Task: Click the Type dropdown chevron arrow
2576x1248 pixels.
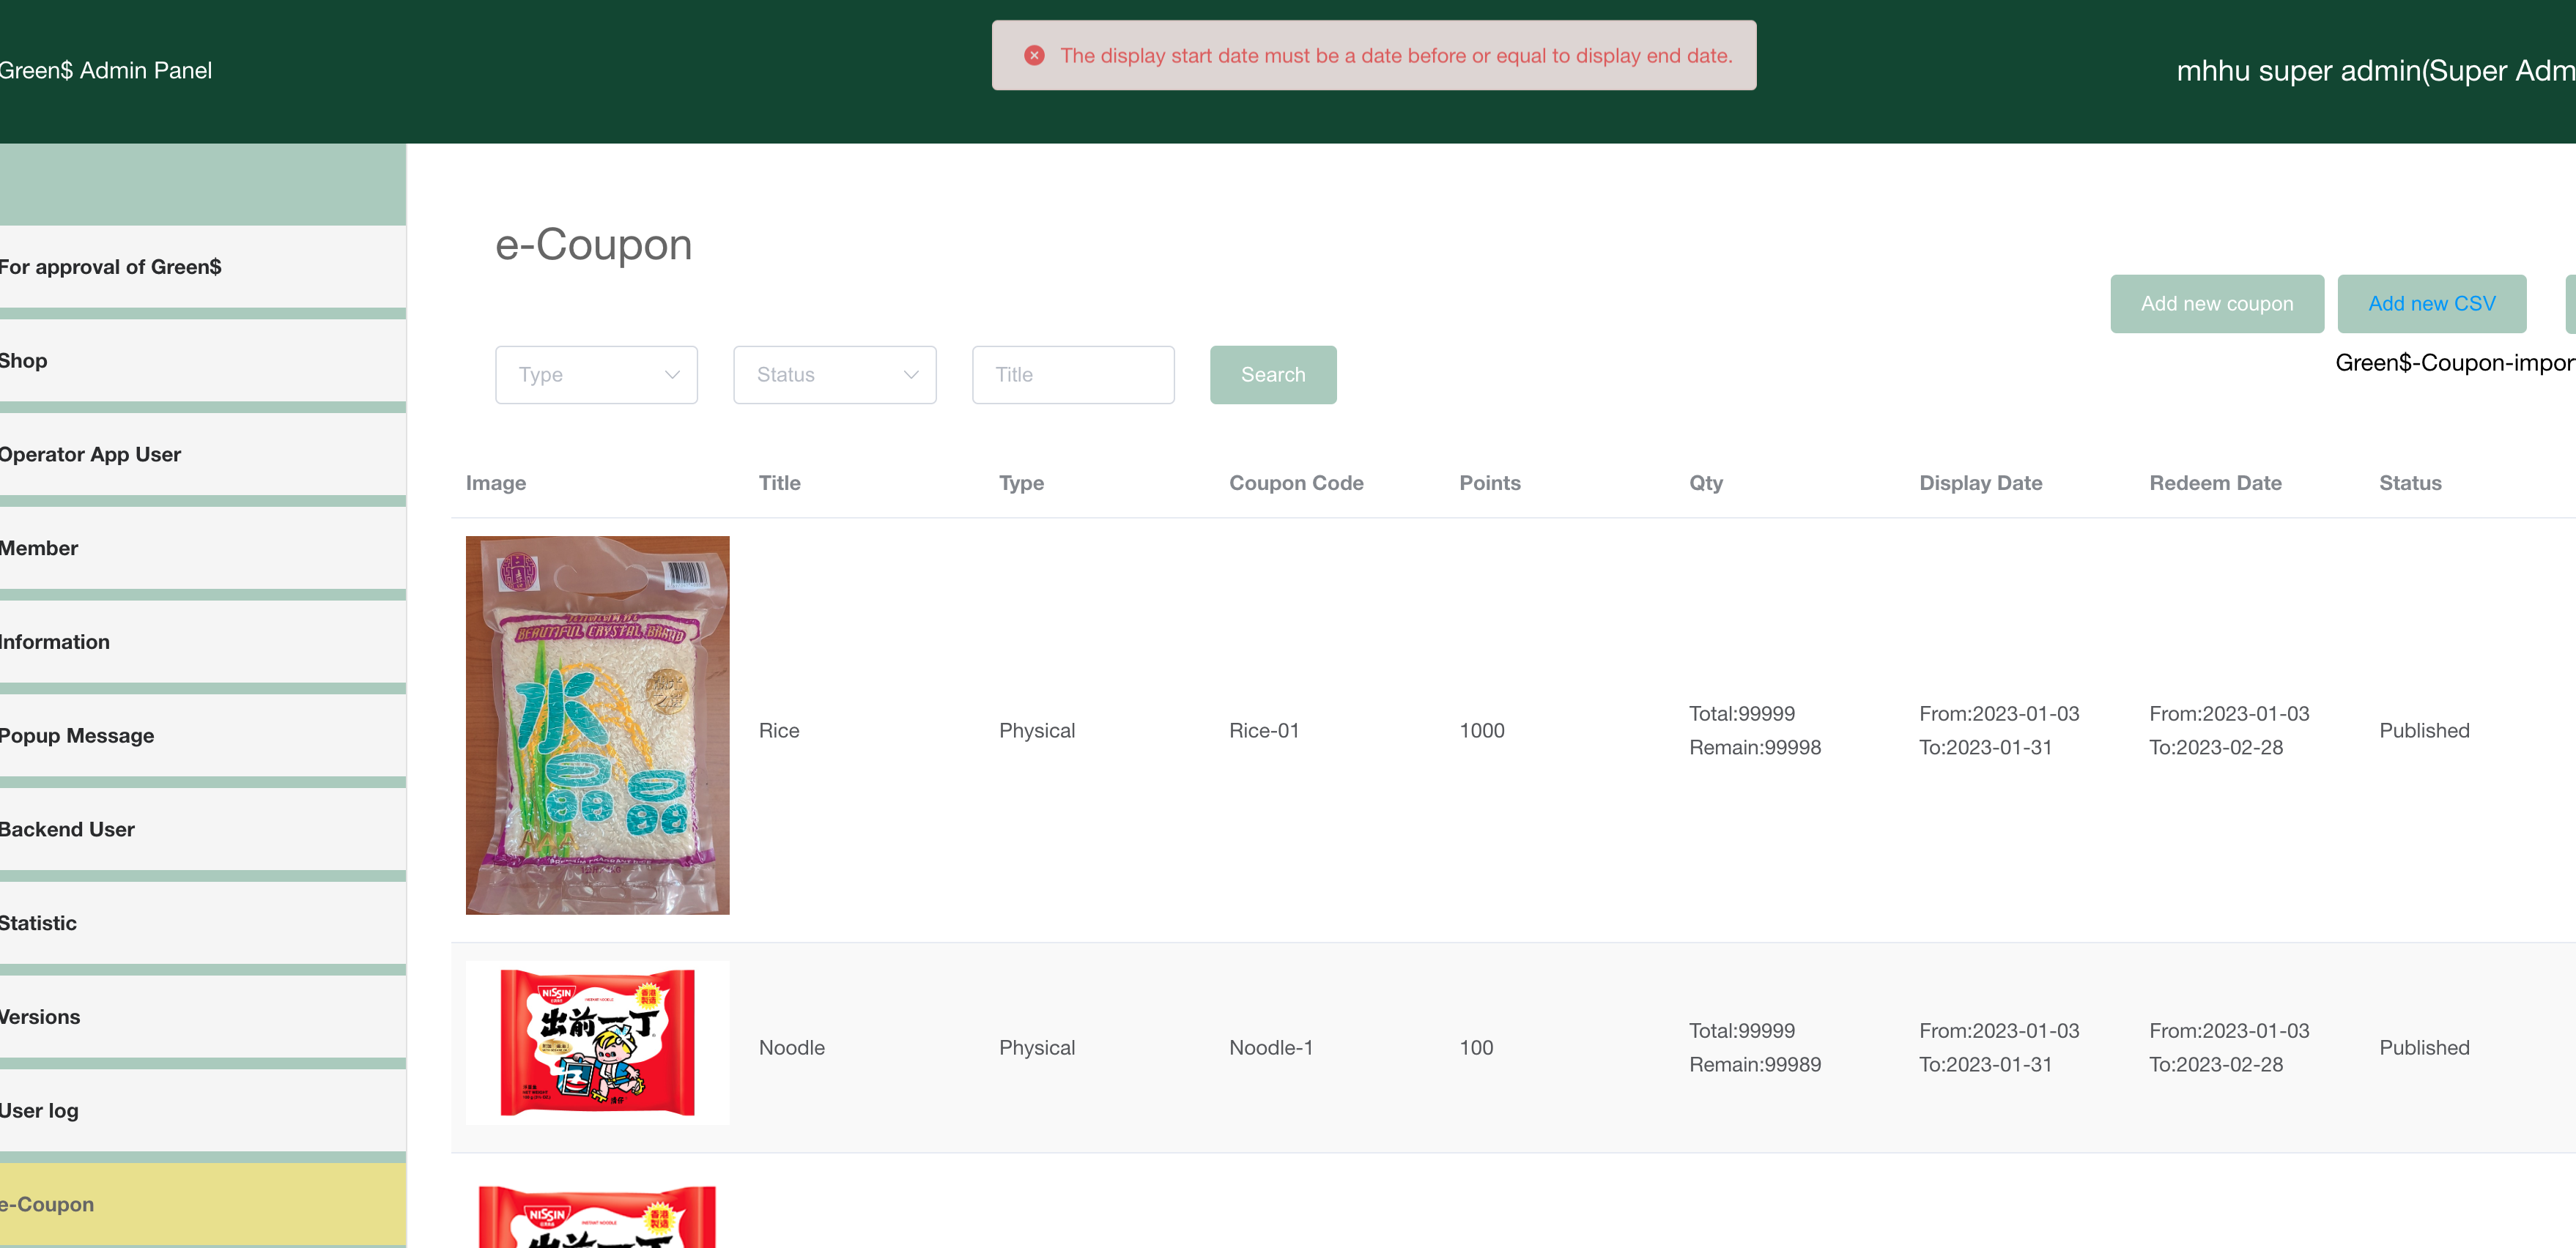Action: pyautogui.click(x=672, y=375)
